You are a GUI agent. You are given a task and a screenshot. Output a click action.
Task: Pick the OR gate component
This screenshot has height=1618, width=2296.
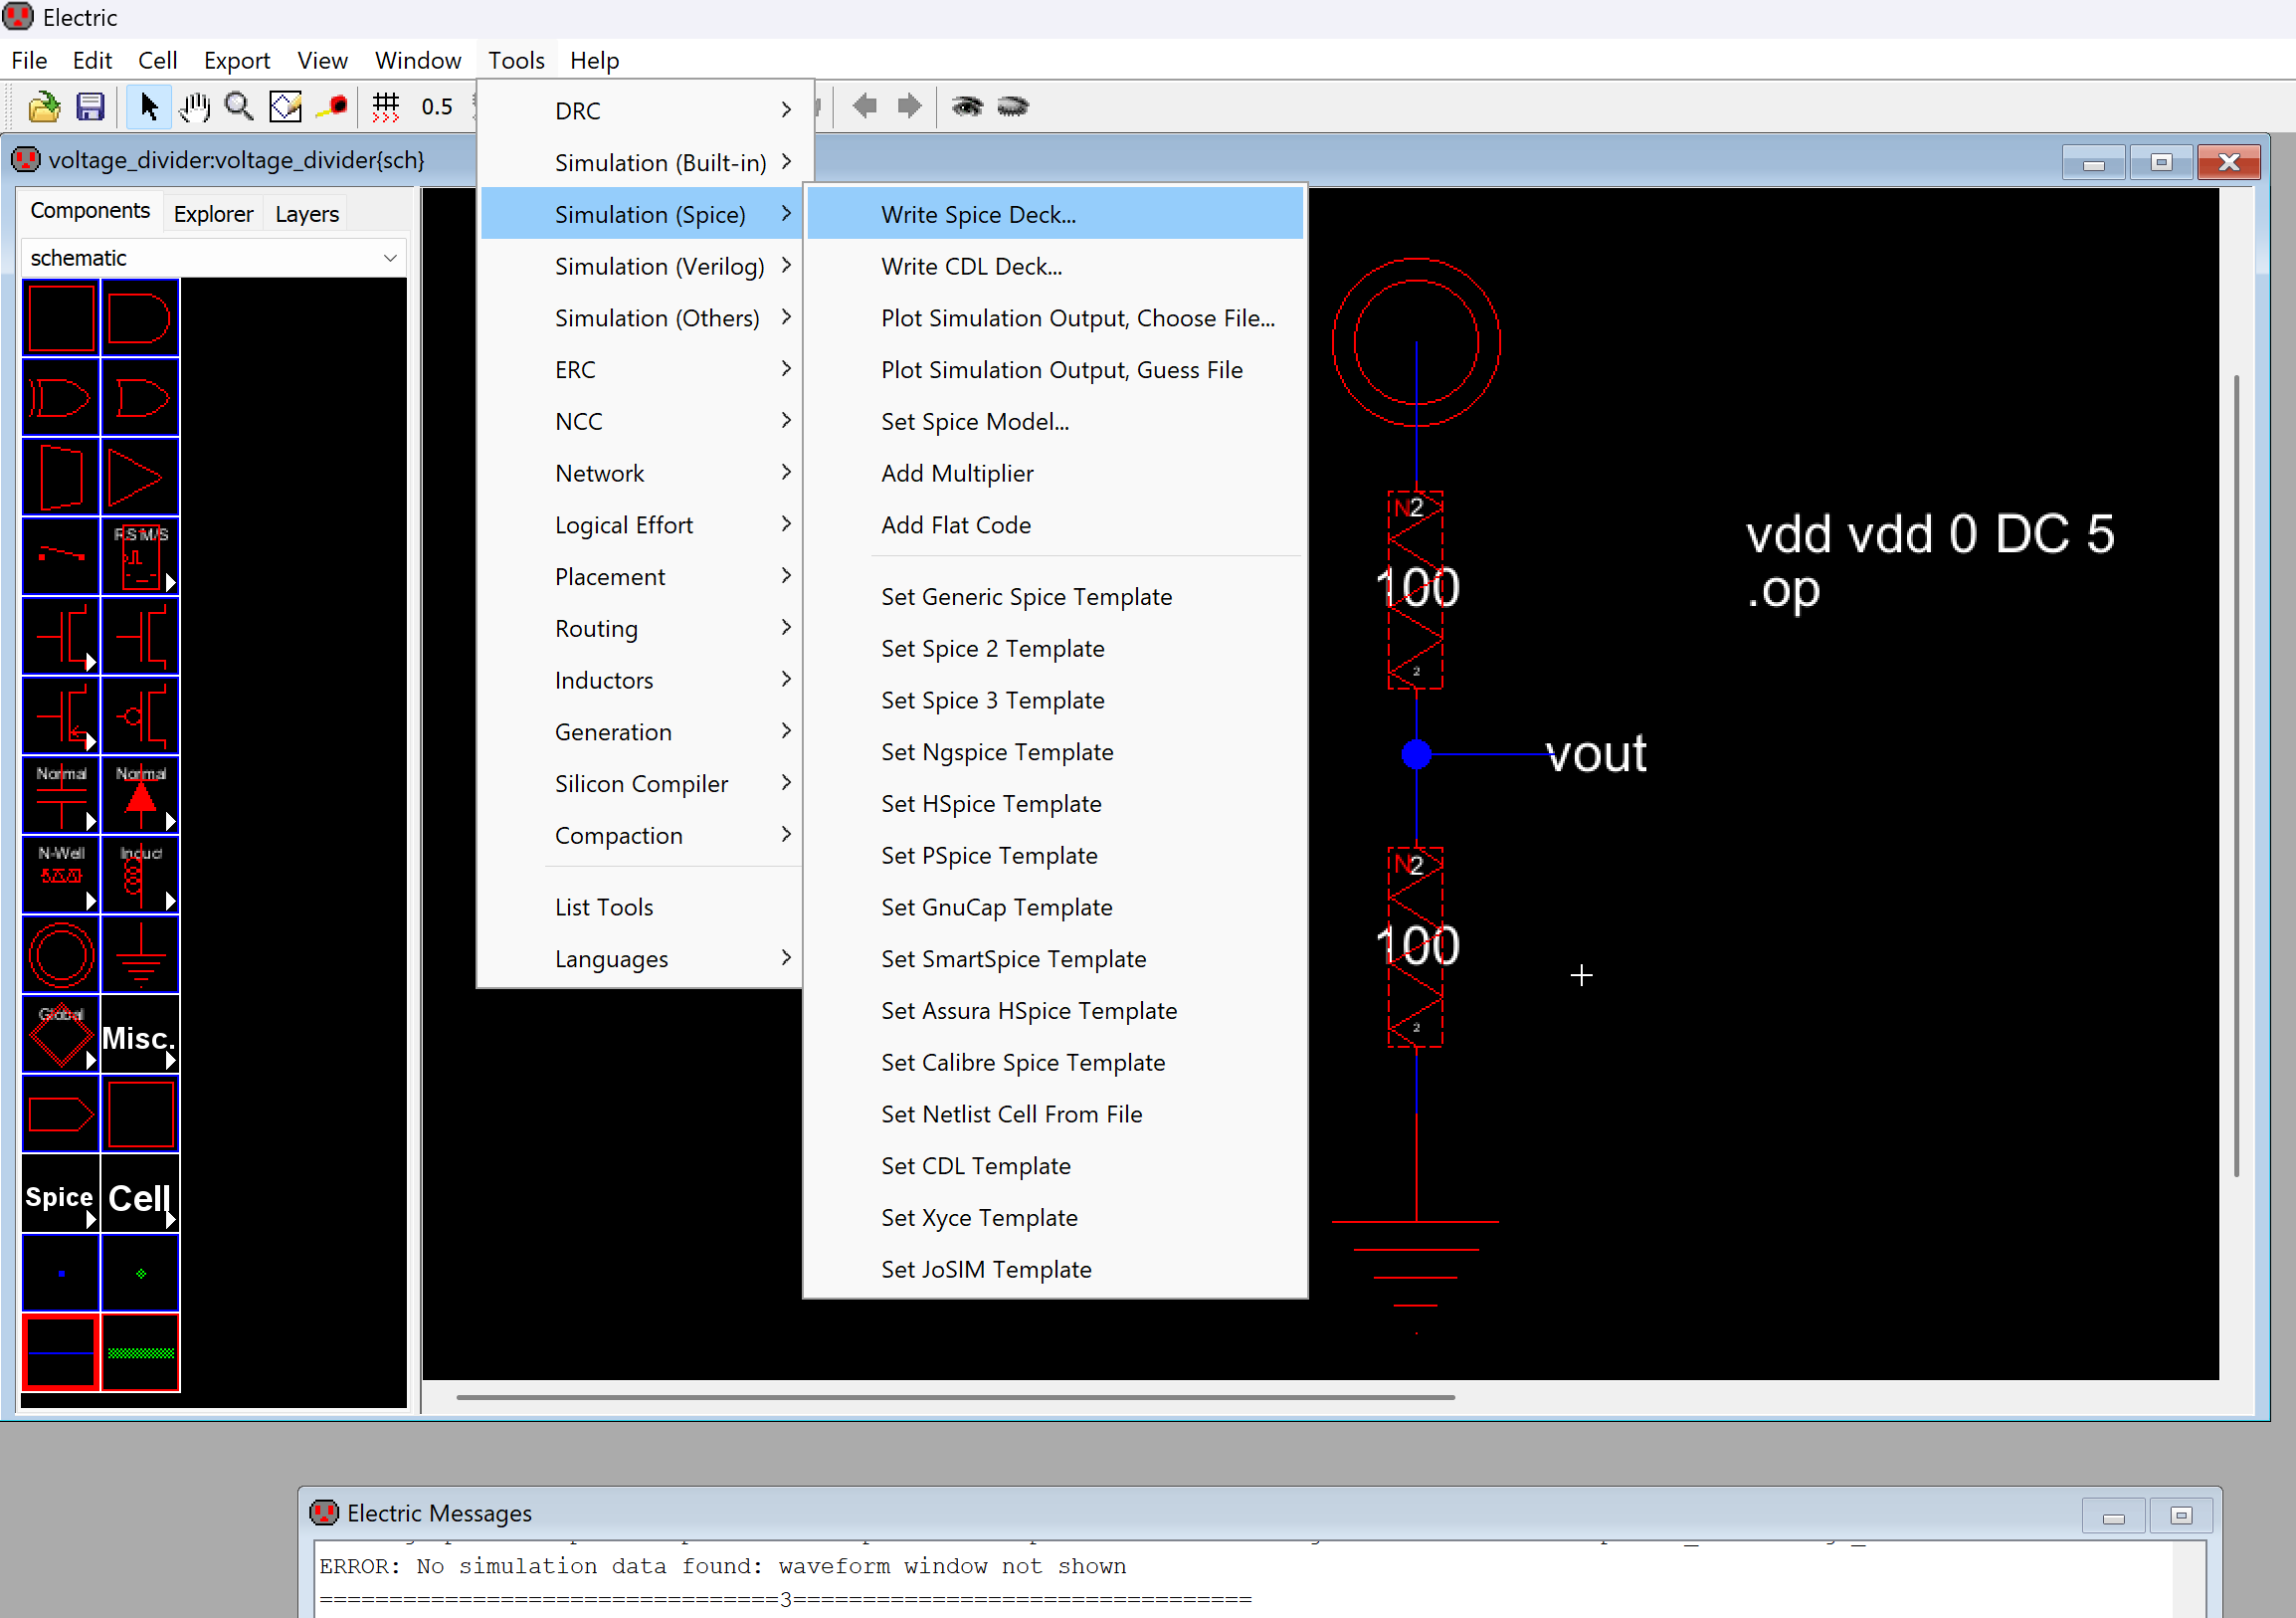pos(140,398)
